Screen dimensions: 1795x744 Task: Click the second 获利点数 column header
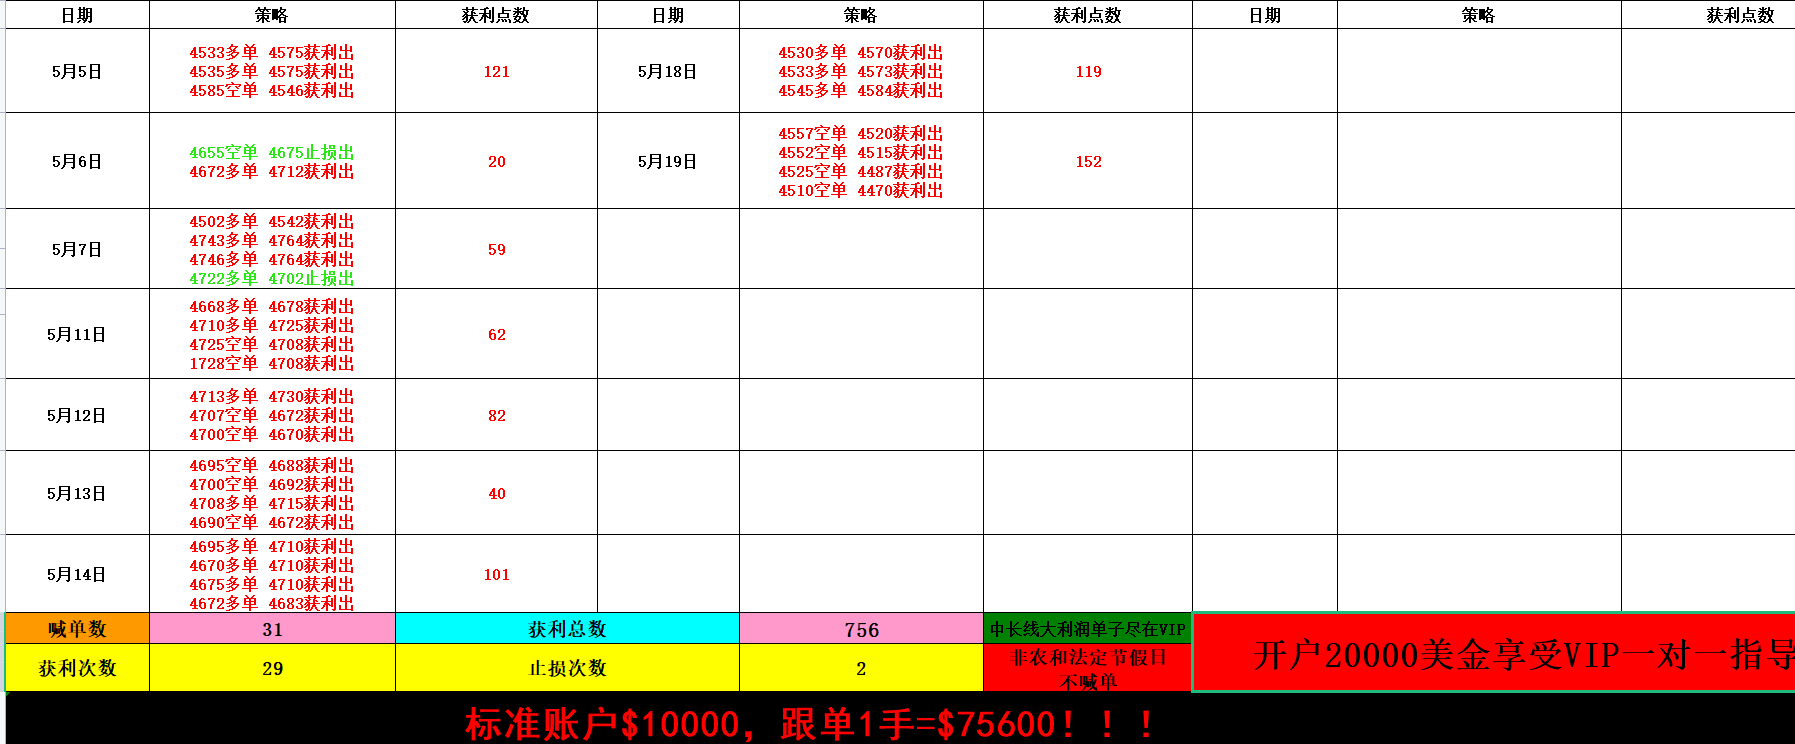[1088, 15]
